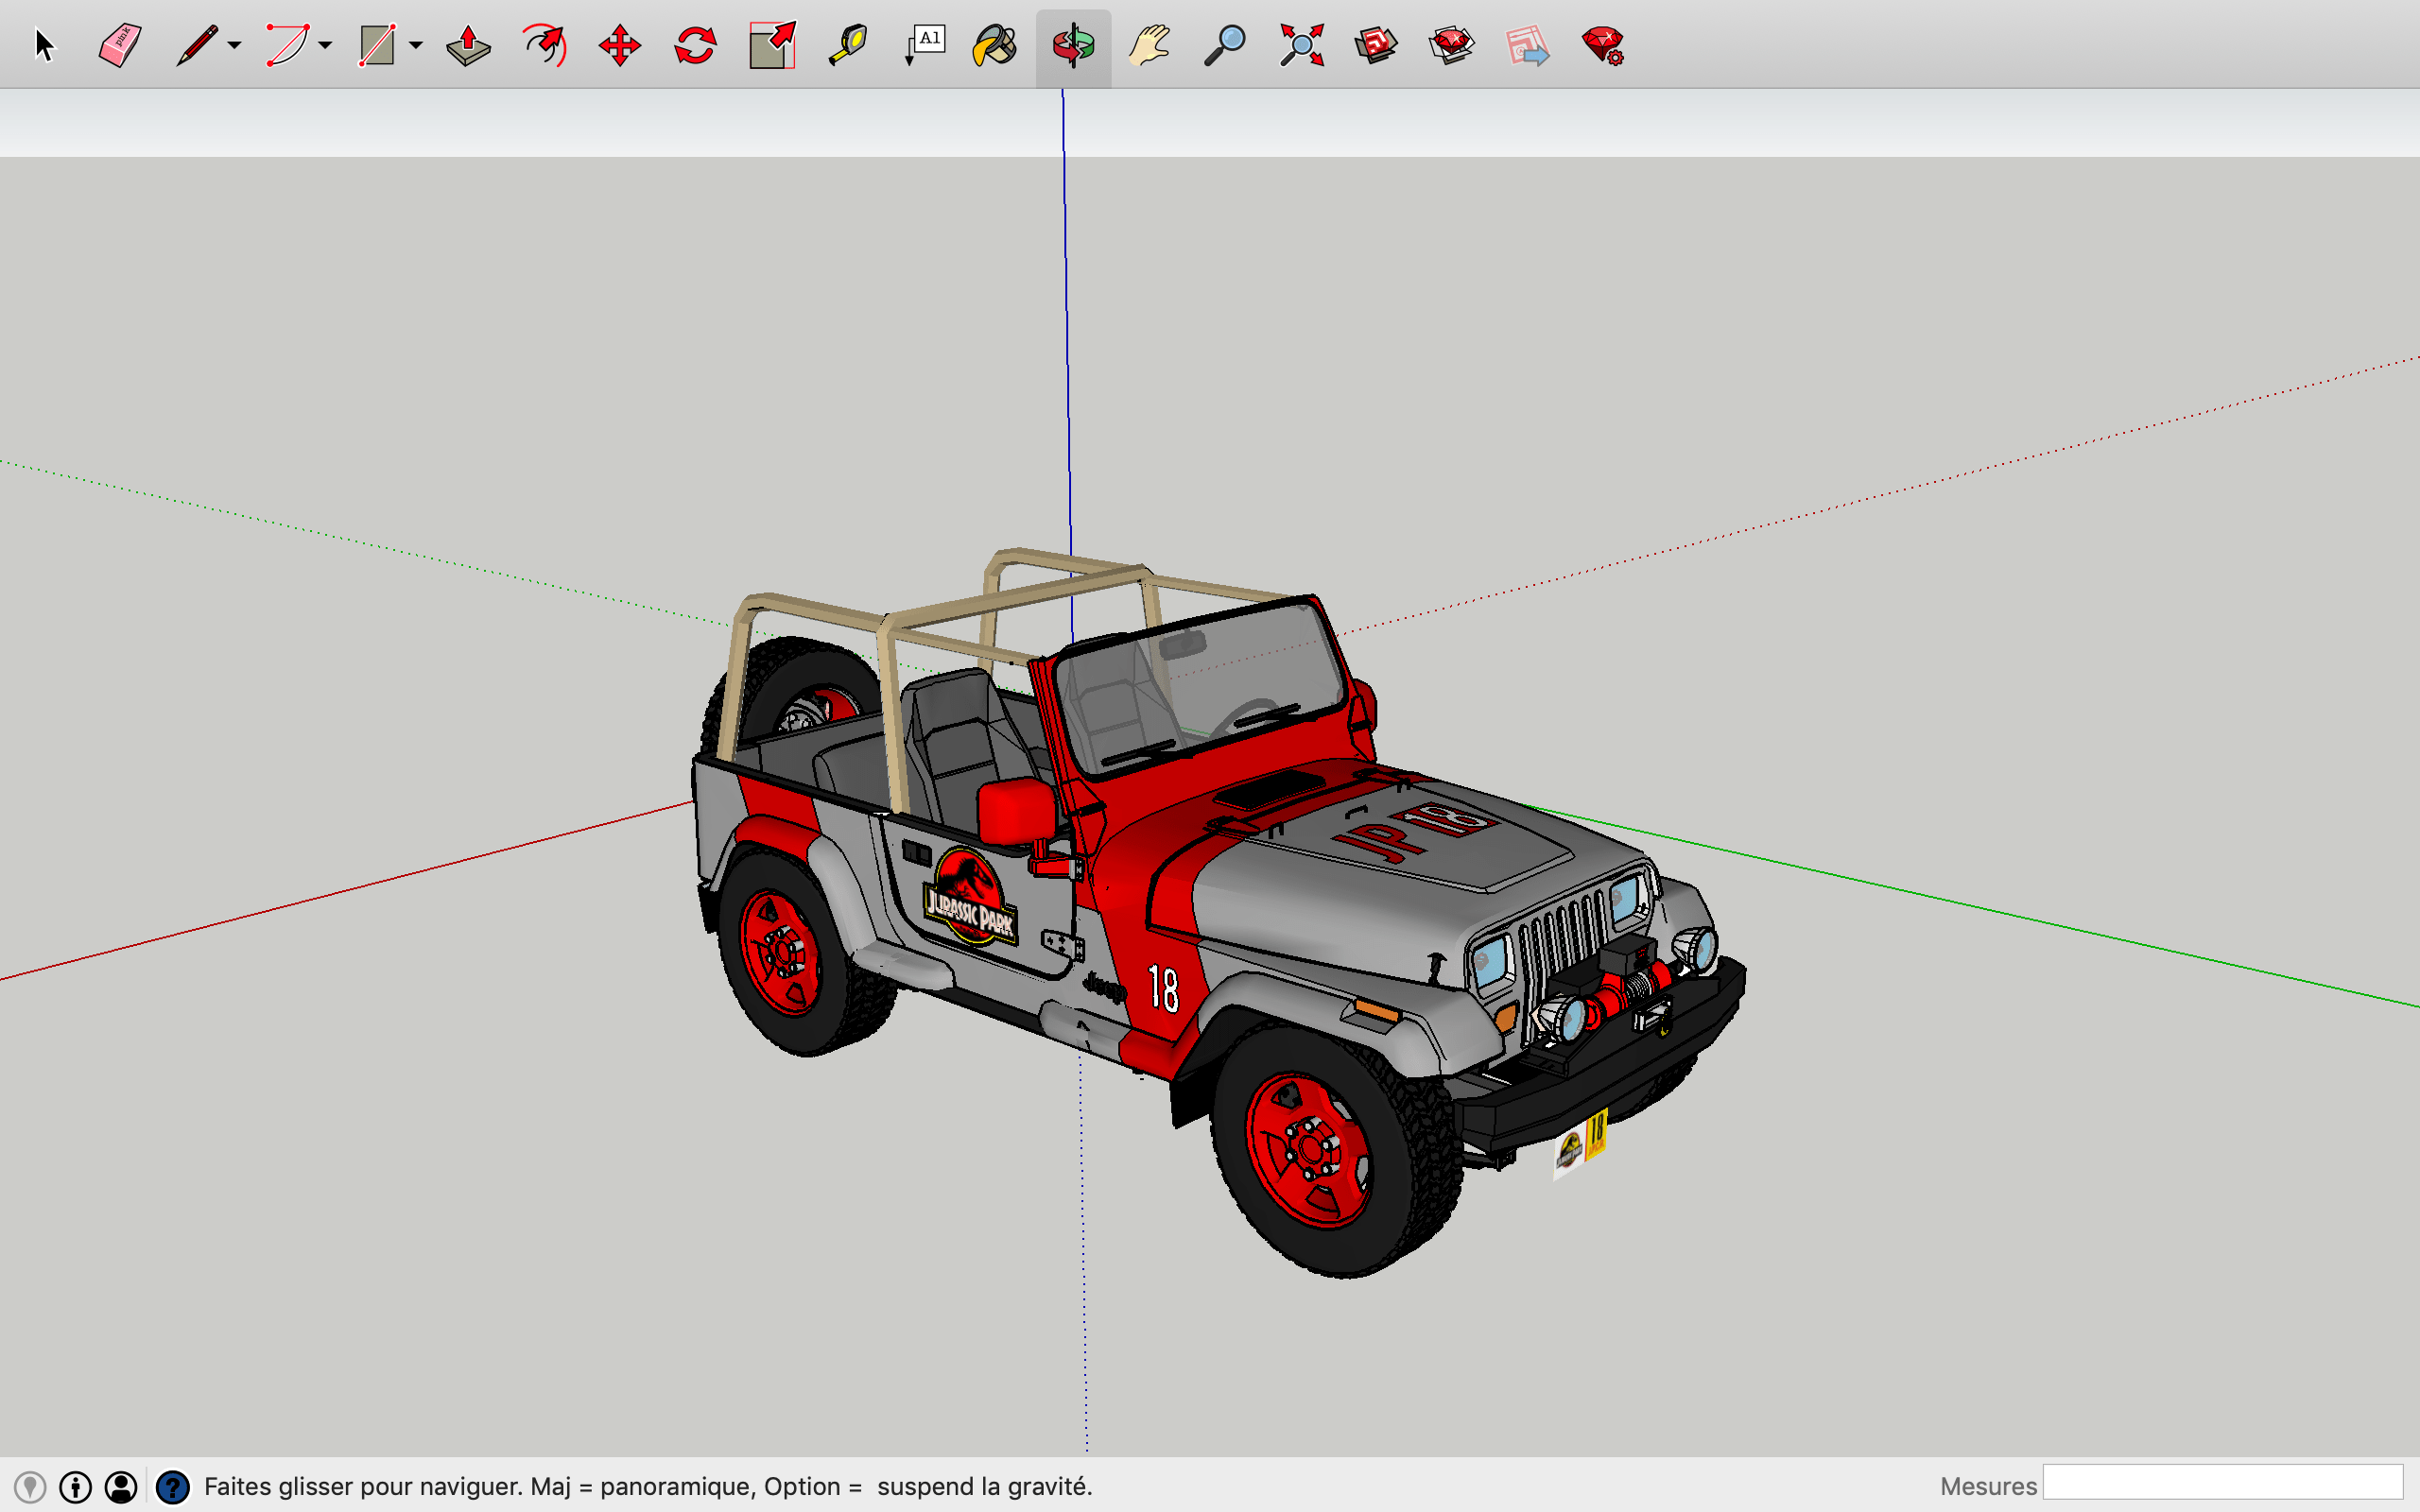Pick the Rotate tool

click(x=695, y=46)
